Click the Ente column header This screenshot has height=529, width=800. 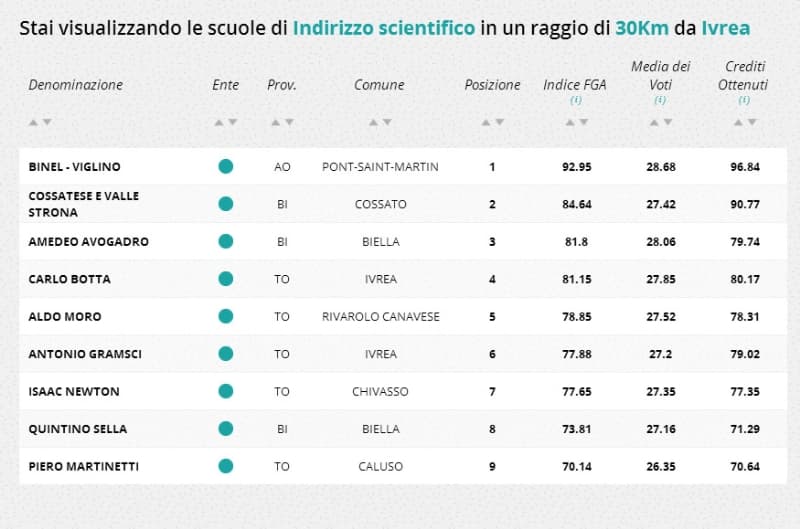coord(226,85)
